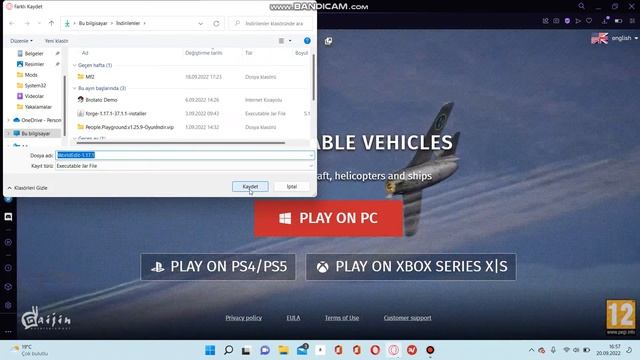Select İndirilenler in the address breadcrumb

click(128, 23)
